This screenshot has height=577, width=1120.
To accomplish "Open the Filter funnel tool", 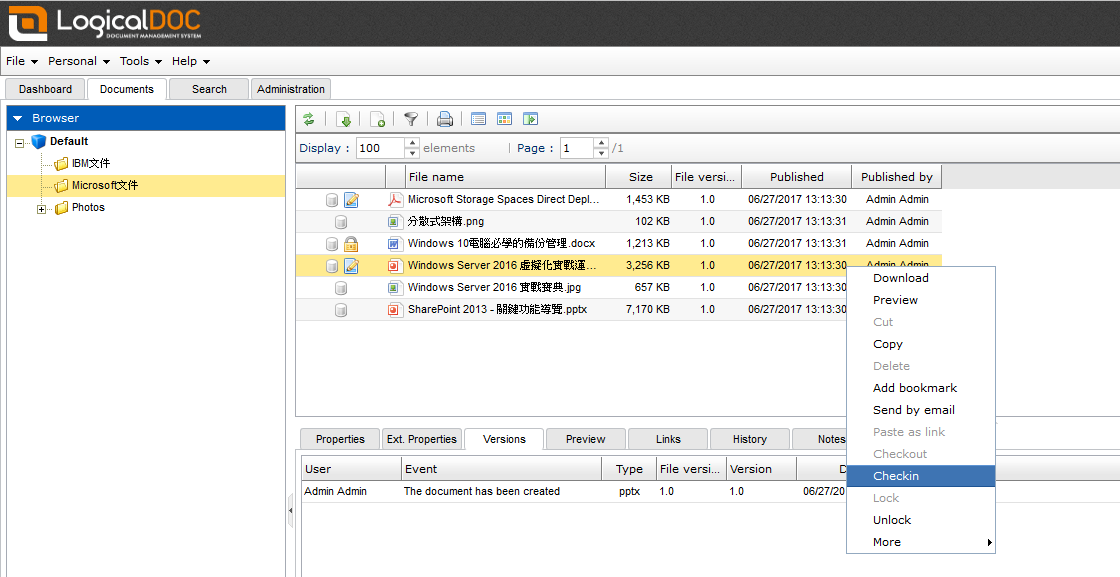I will (x=411, y=119).
